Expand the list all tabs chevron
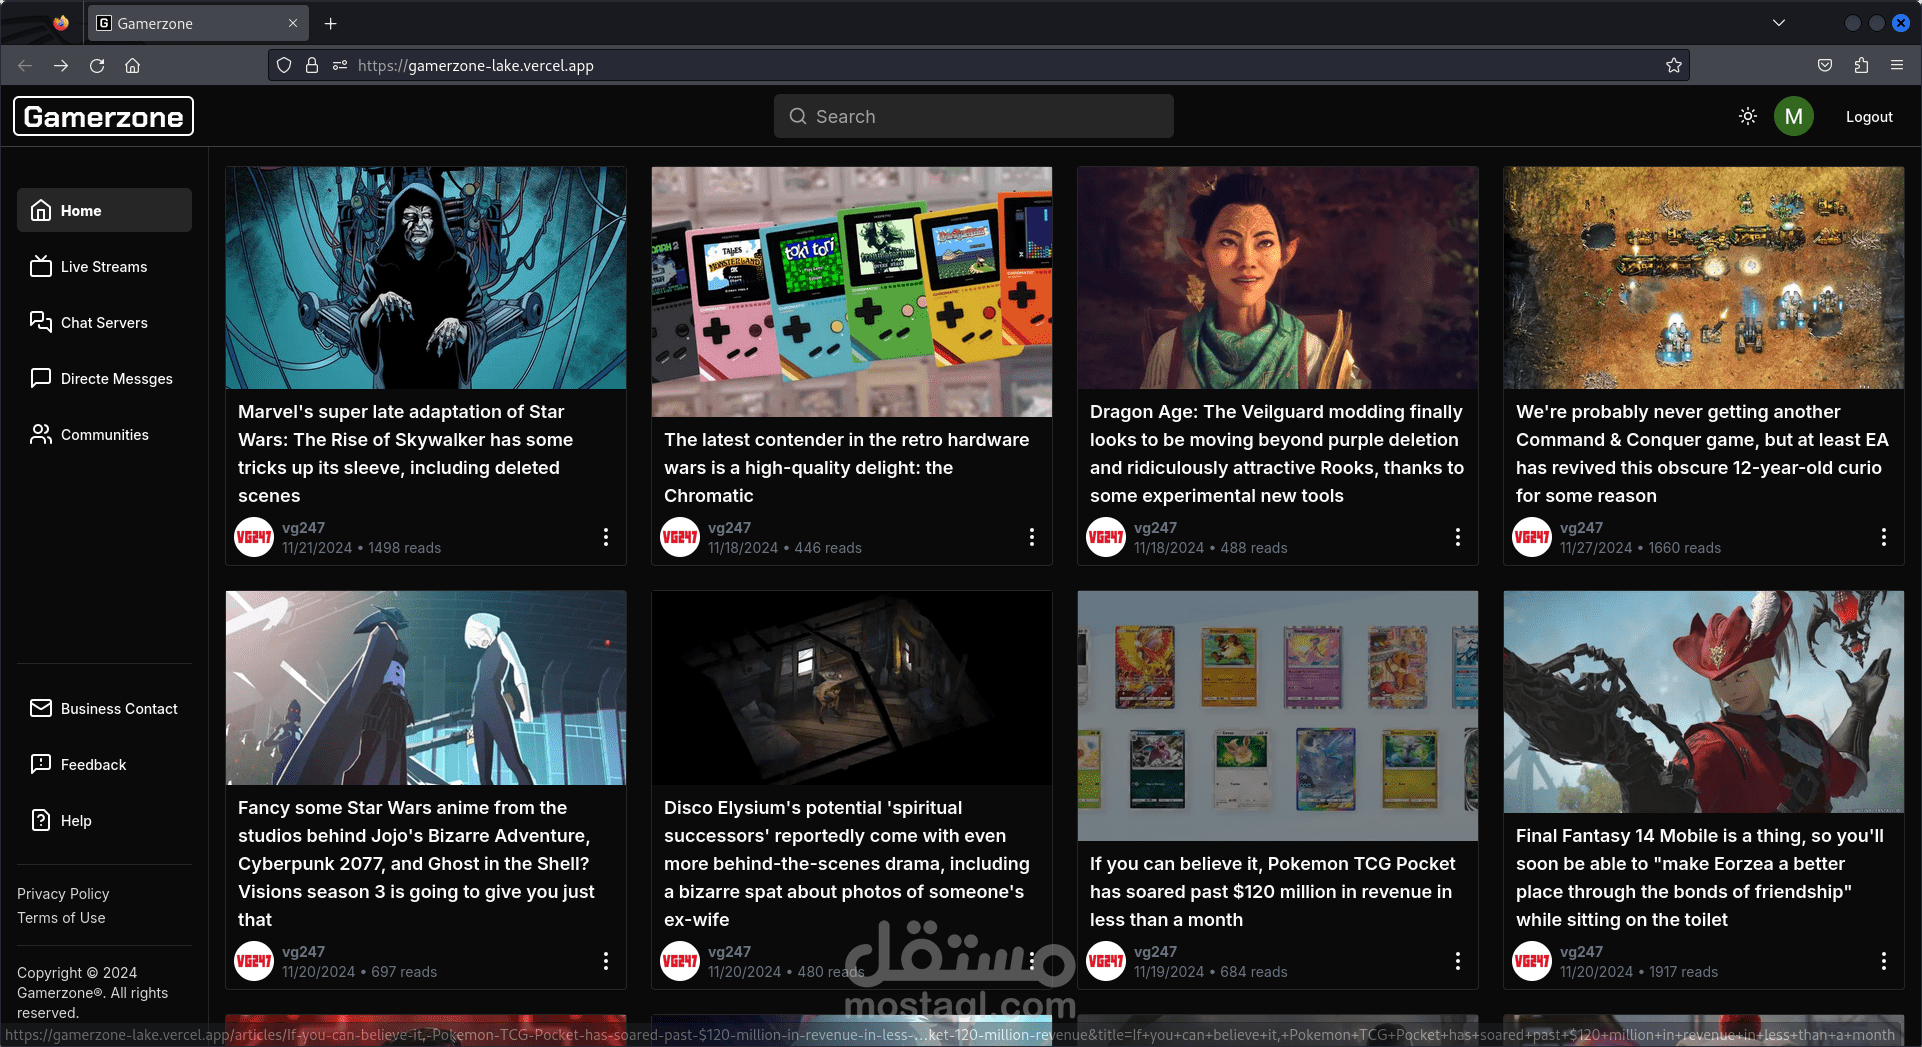Image resolution: width=1922 pixels, height=1047 pixels. [x=1779, y=23]
